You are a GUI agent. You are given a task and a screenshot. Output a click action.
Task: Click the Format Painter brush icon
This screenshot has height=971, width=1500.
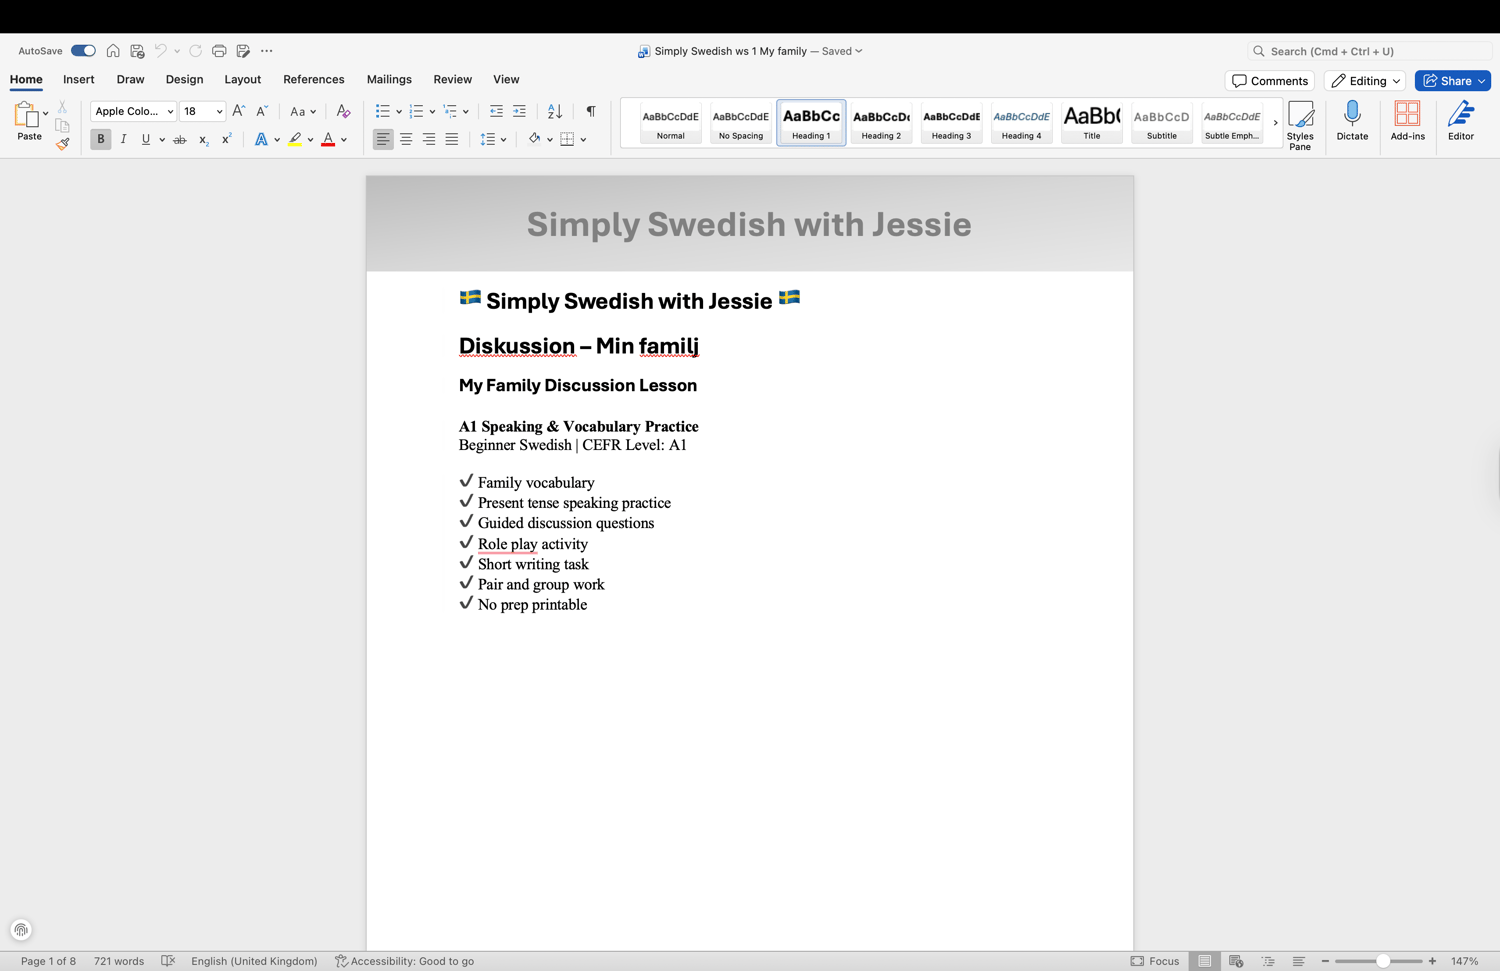62,144
